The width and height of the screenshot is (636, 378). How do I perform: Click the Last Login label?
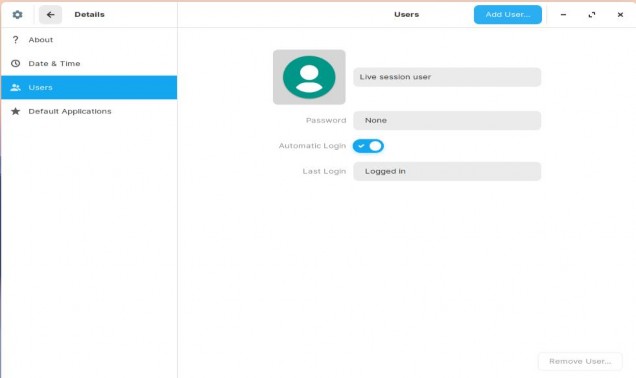(x=324, y=171)
